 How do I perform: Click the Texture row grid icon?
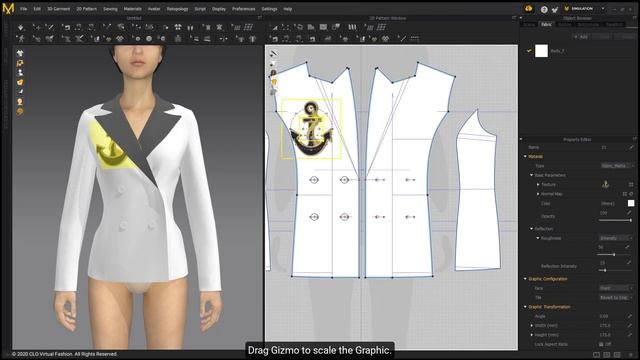631,184
